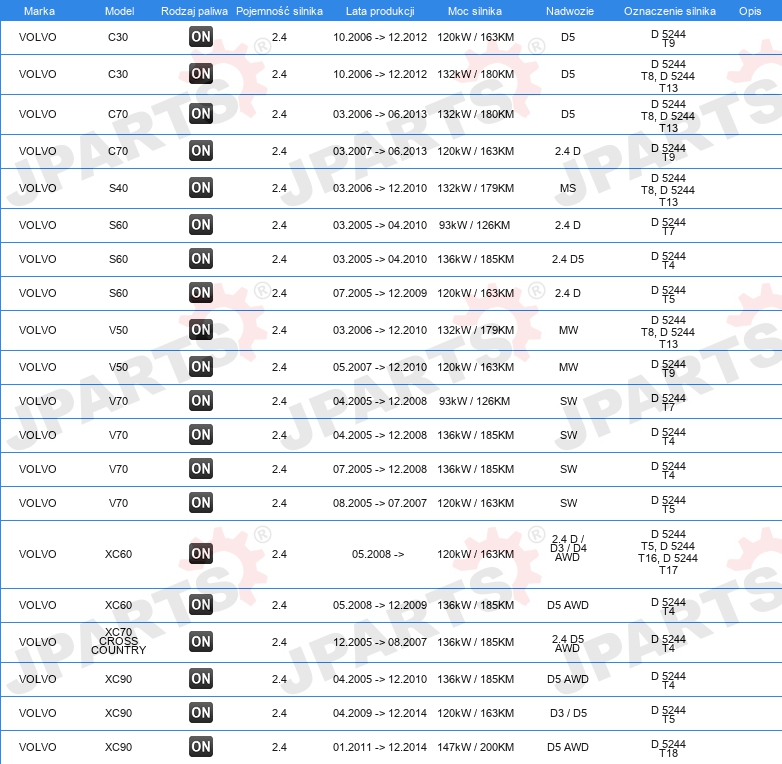Viewport: 782px width, 764px height.
Task: Select the ON icon in S60 2.4 D5 row
Action: 201,258
